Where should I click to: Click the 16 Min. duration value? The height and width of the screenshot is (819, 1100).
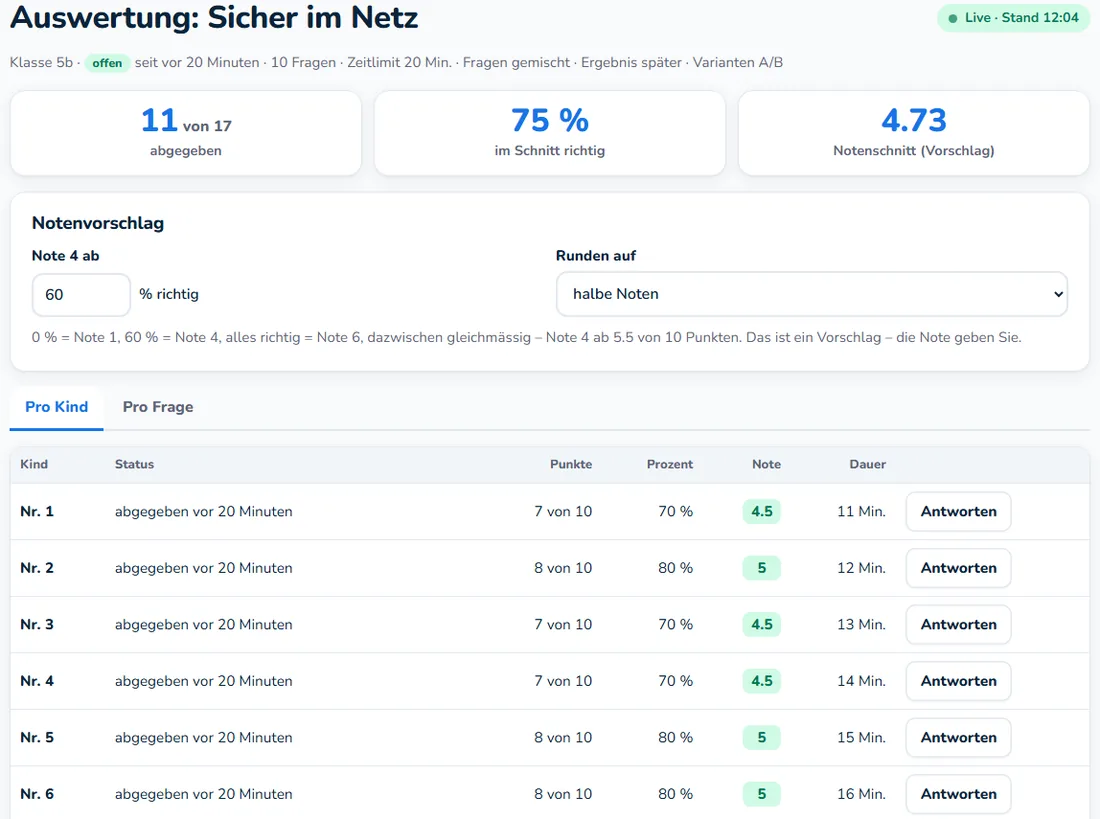861,794
